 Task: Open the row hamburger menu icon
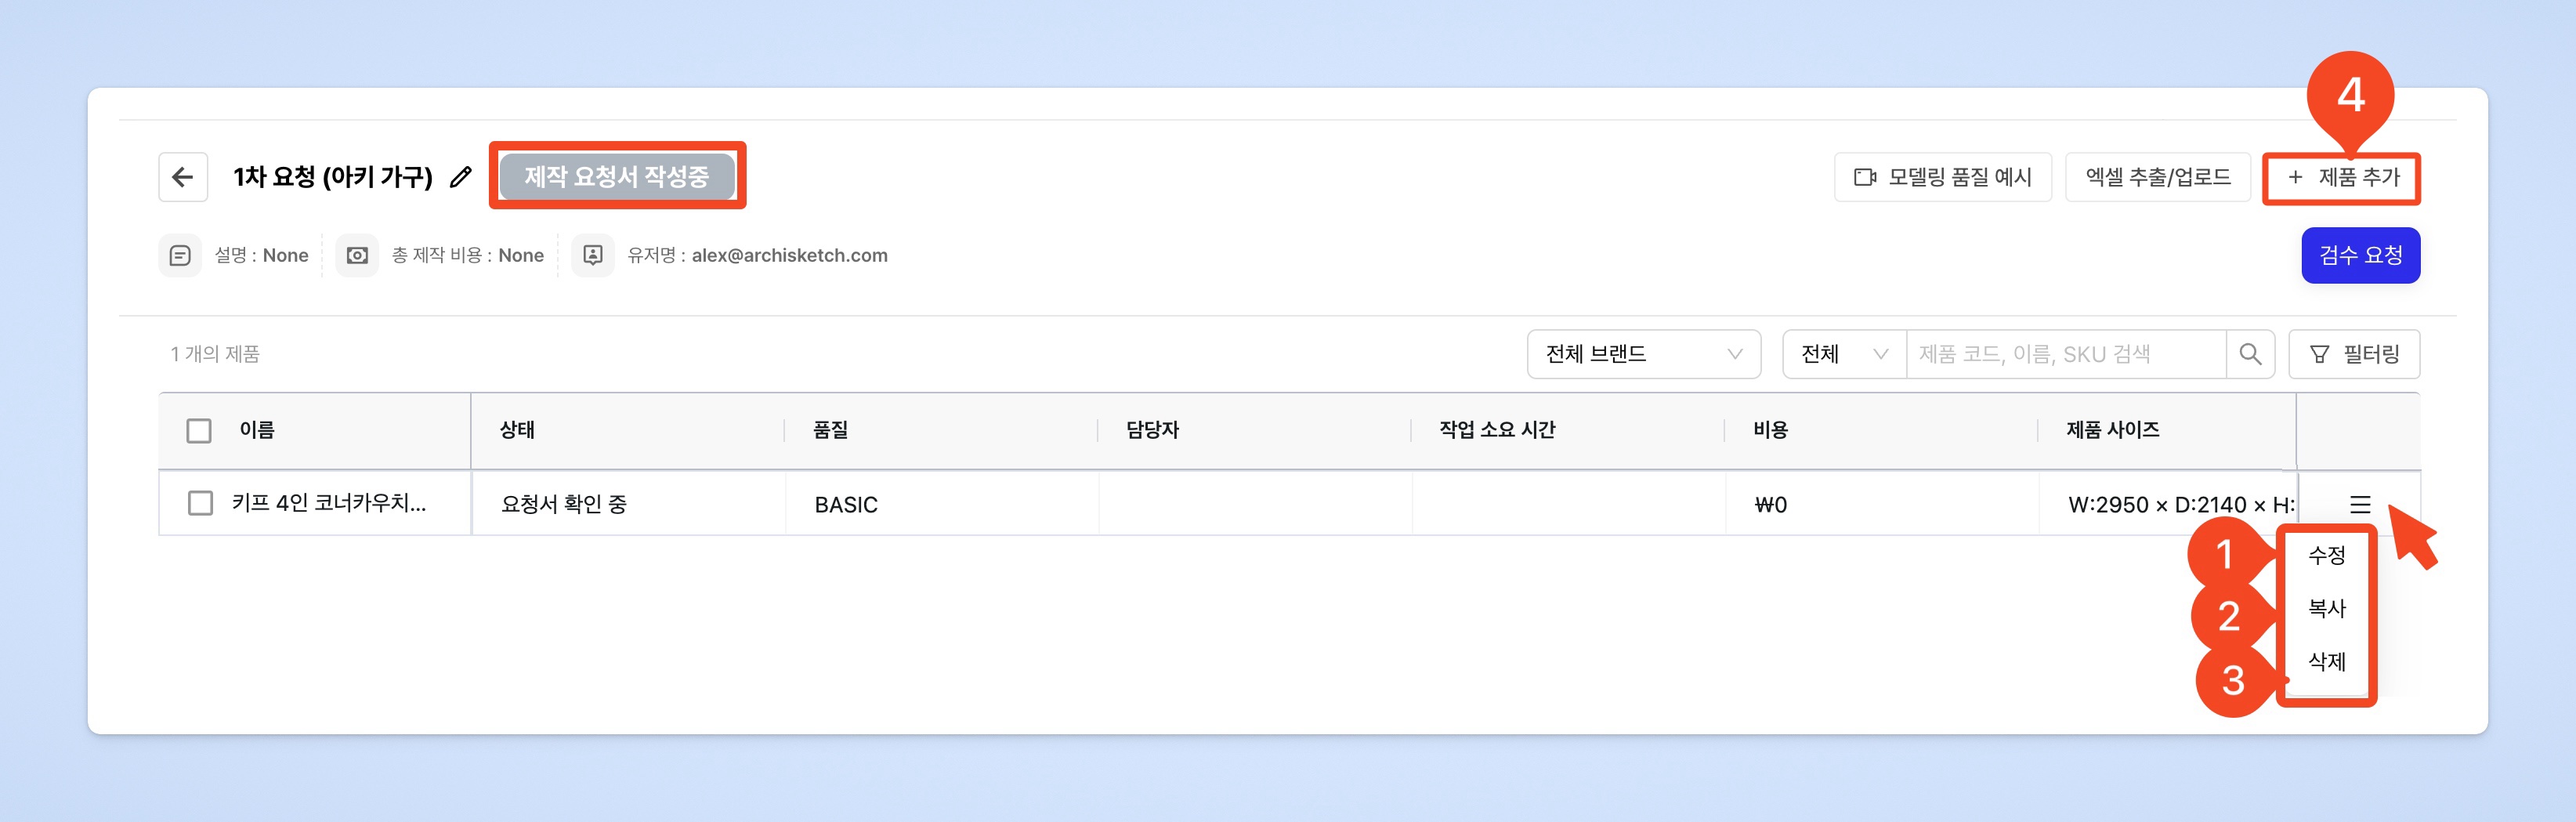tap(2359, 504)
